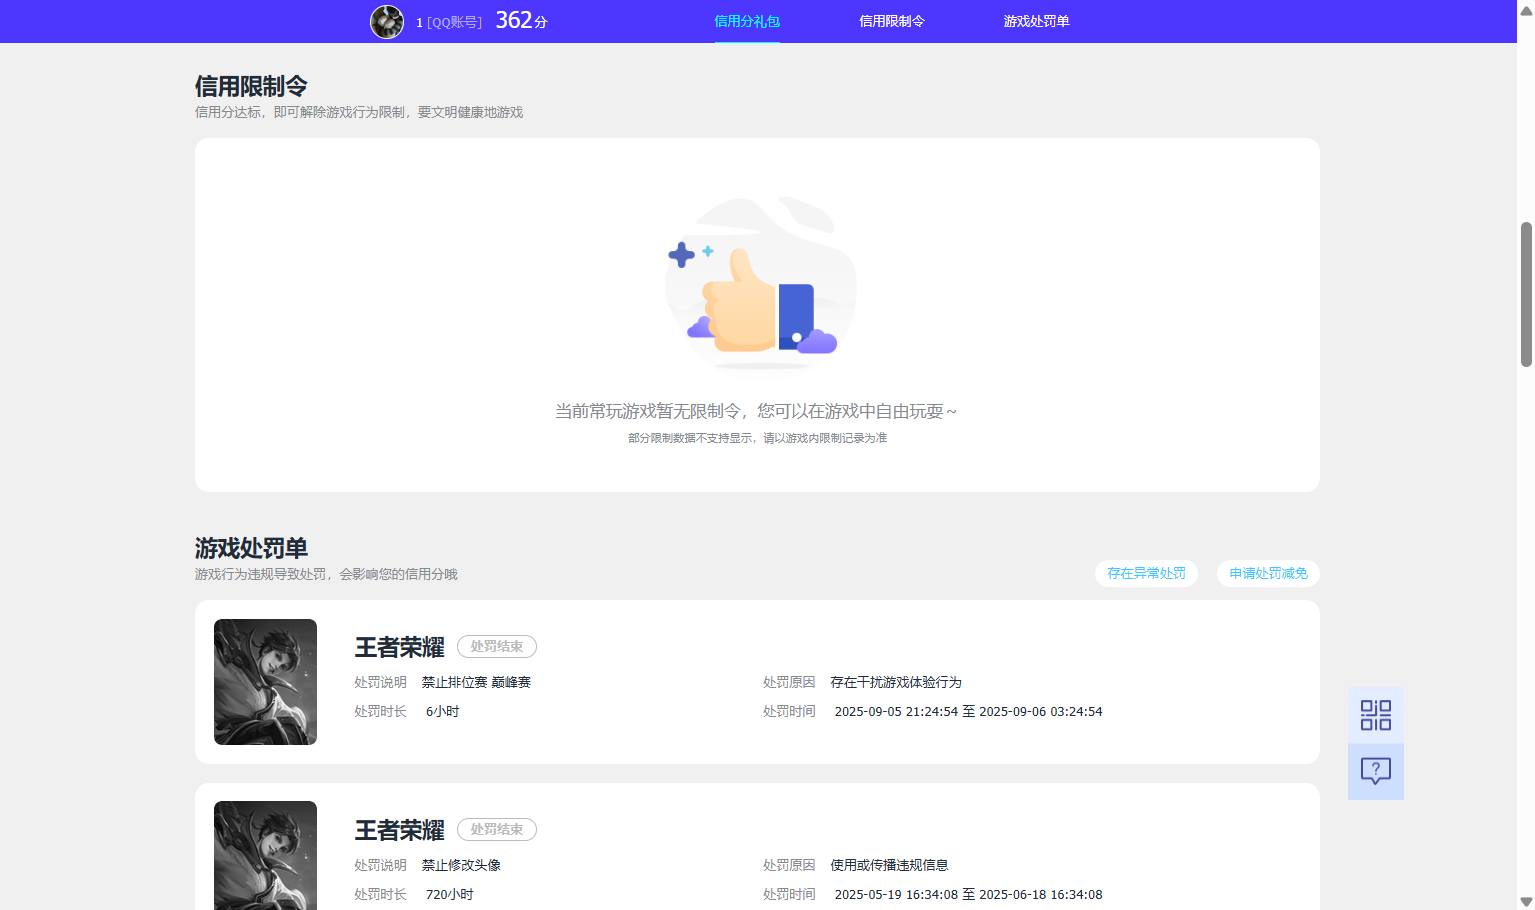Open the help question-mark chat icon
This screenshot has width=1535, height=910.
click(1376, 771)
